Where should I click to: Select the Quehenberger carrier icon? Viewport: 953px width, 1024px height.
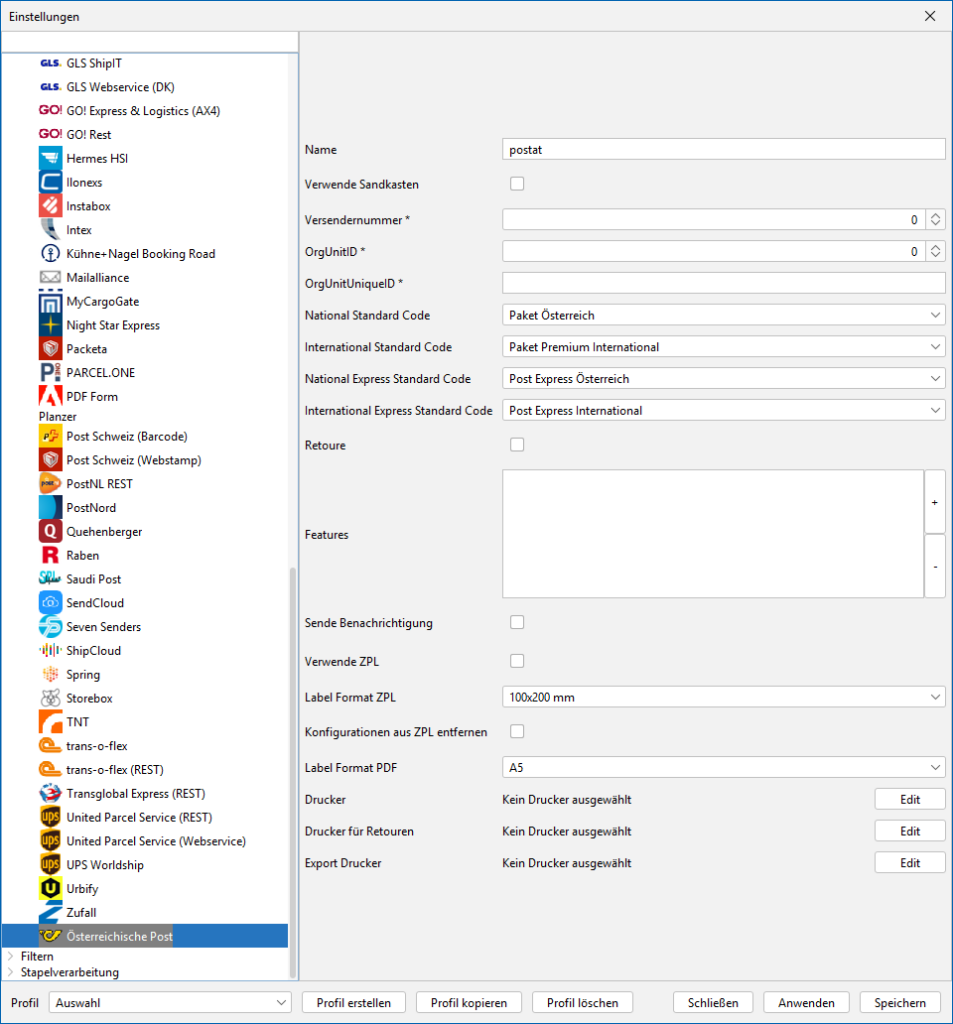point(51,531)
